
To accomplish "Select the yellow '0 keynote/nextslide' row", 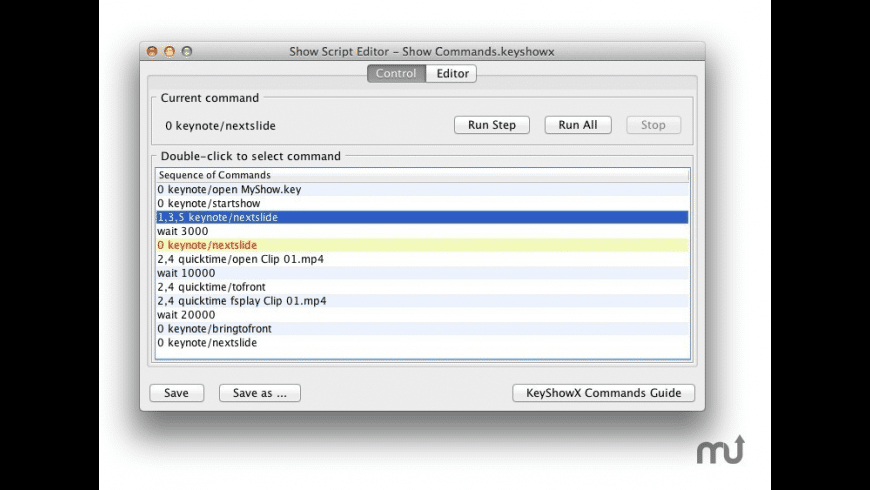I will (422, 245).
